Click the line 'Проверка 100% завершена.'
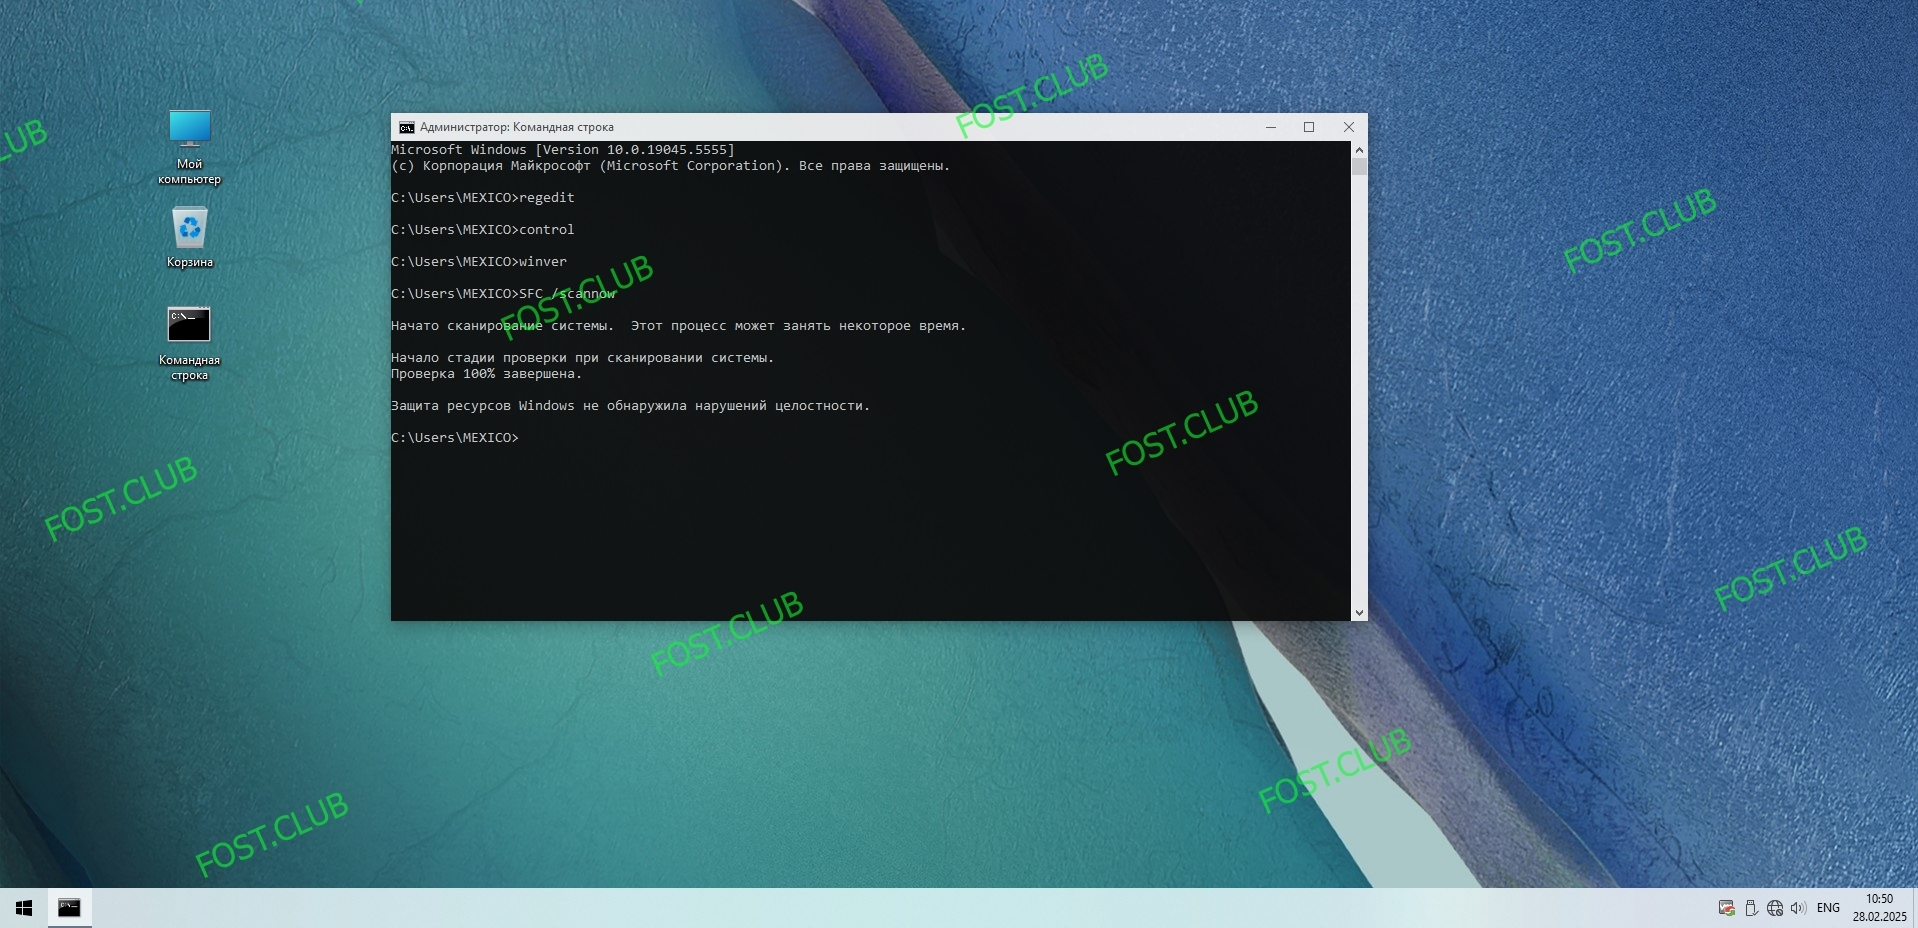 click(486, 374)
